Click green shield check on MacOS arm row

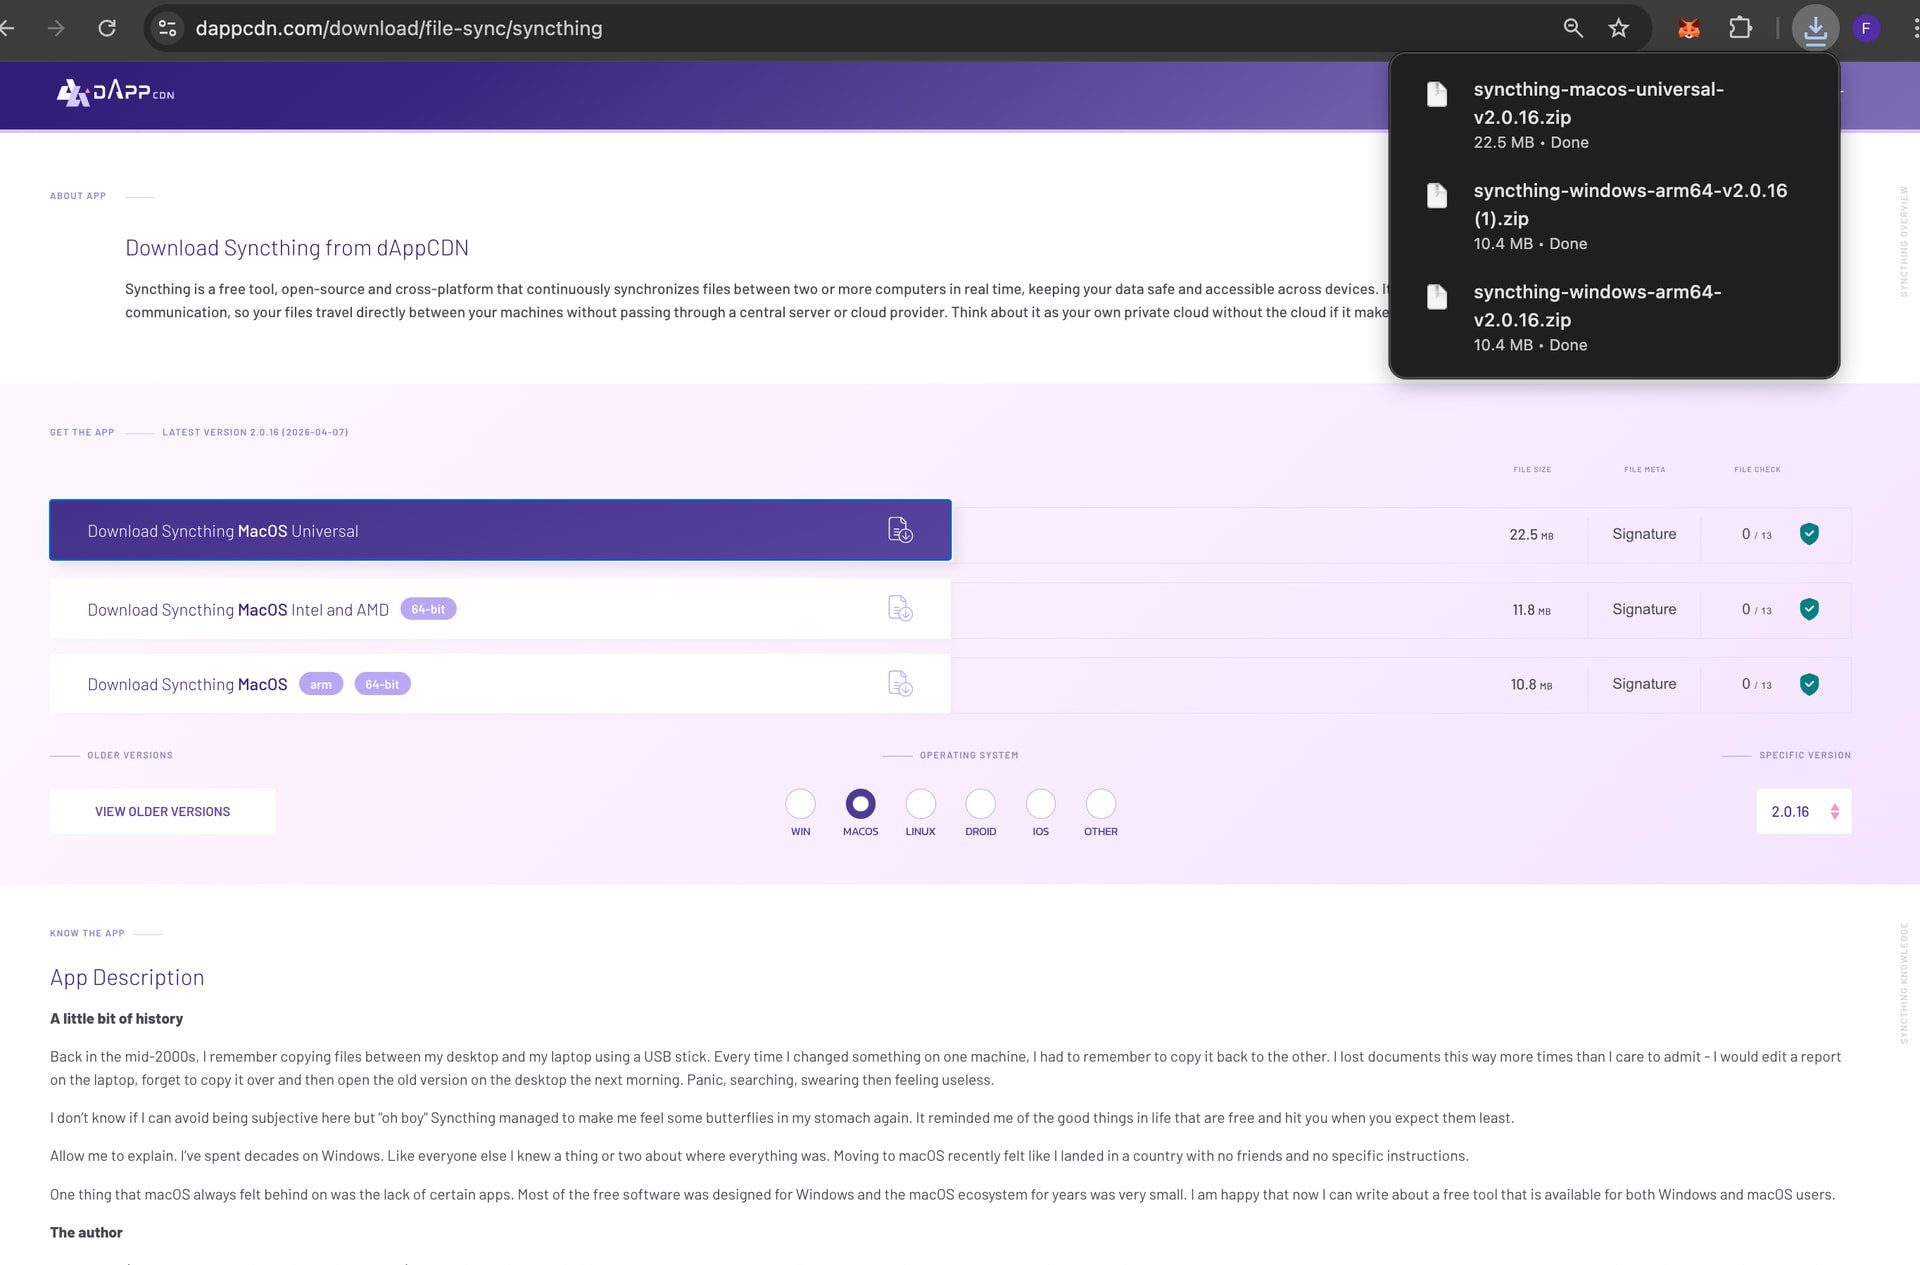tap(1809, 684)
